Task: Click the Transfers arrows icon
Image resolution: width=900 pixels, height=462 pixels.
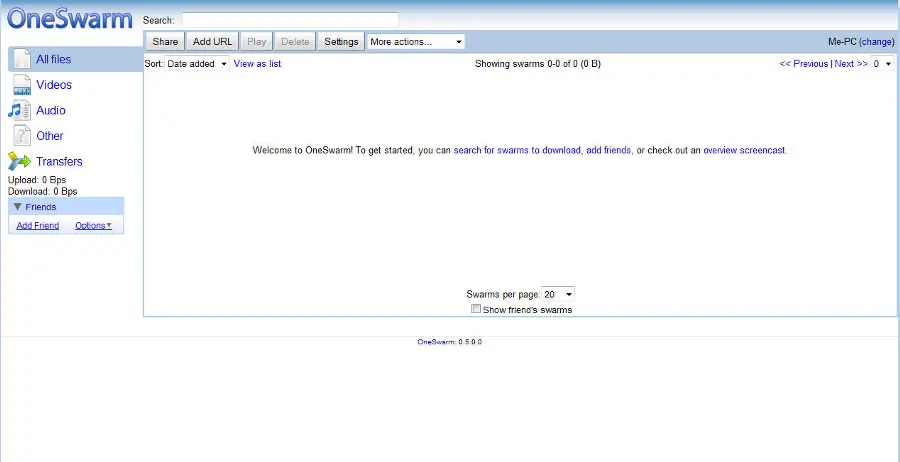Action: tap(19, 161)
